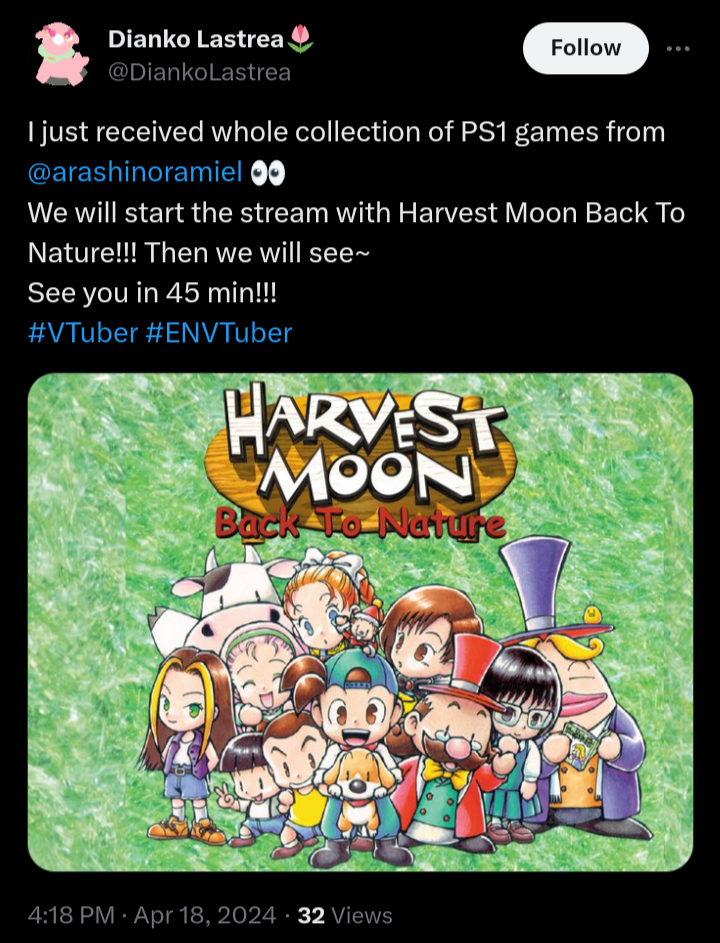The image size is (720, 943).
Task: Open the @DiankoLastrea handle
Action: click(199, 72)
